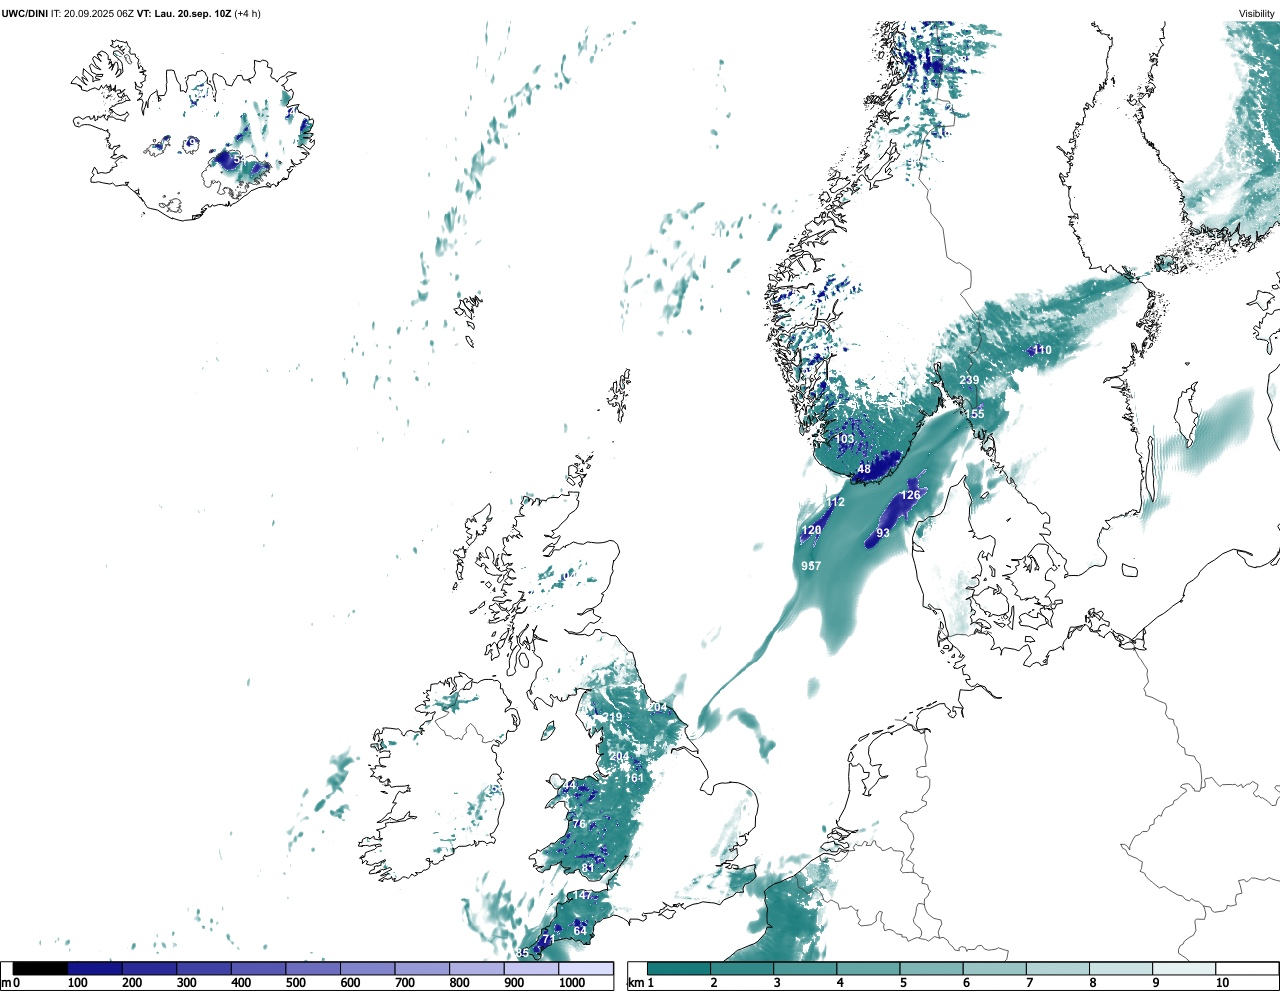This screenshot has width=1280, height=991.
Task: Click the '71' visibility value on map
Action: coord(547,940)
